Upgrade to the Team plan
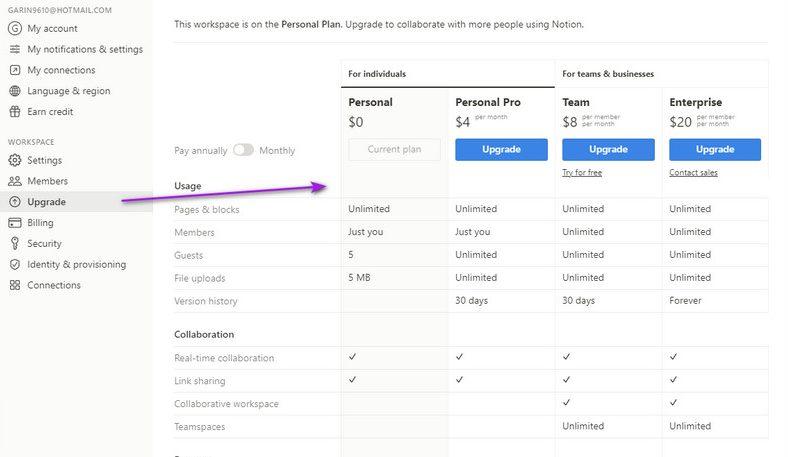788x457 pixels. tap(608, 149)
